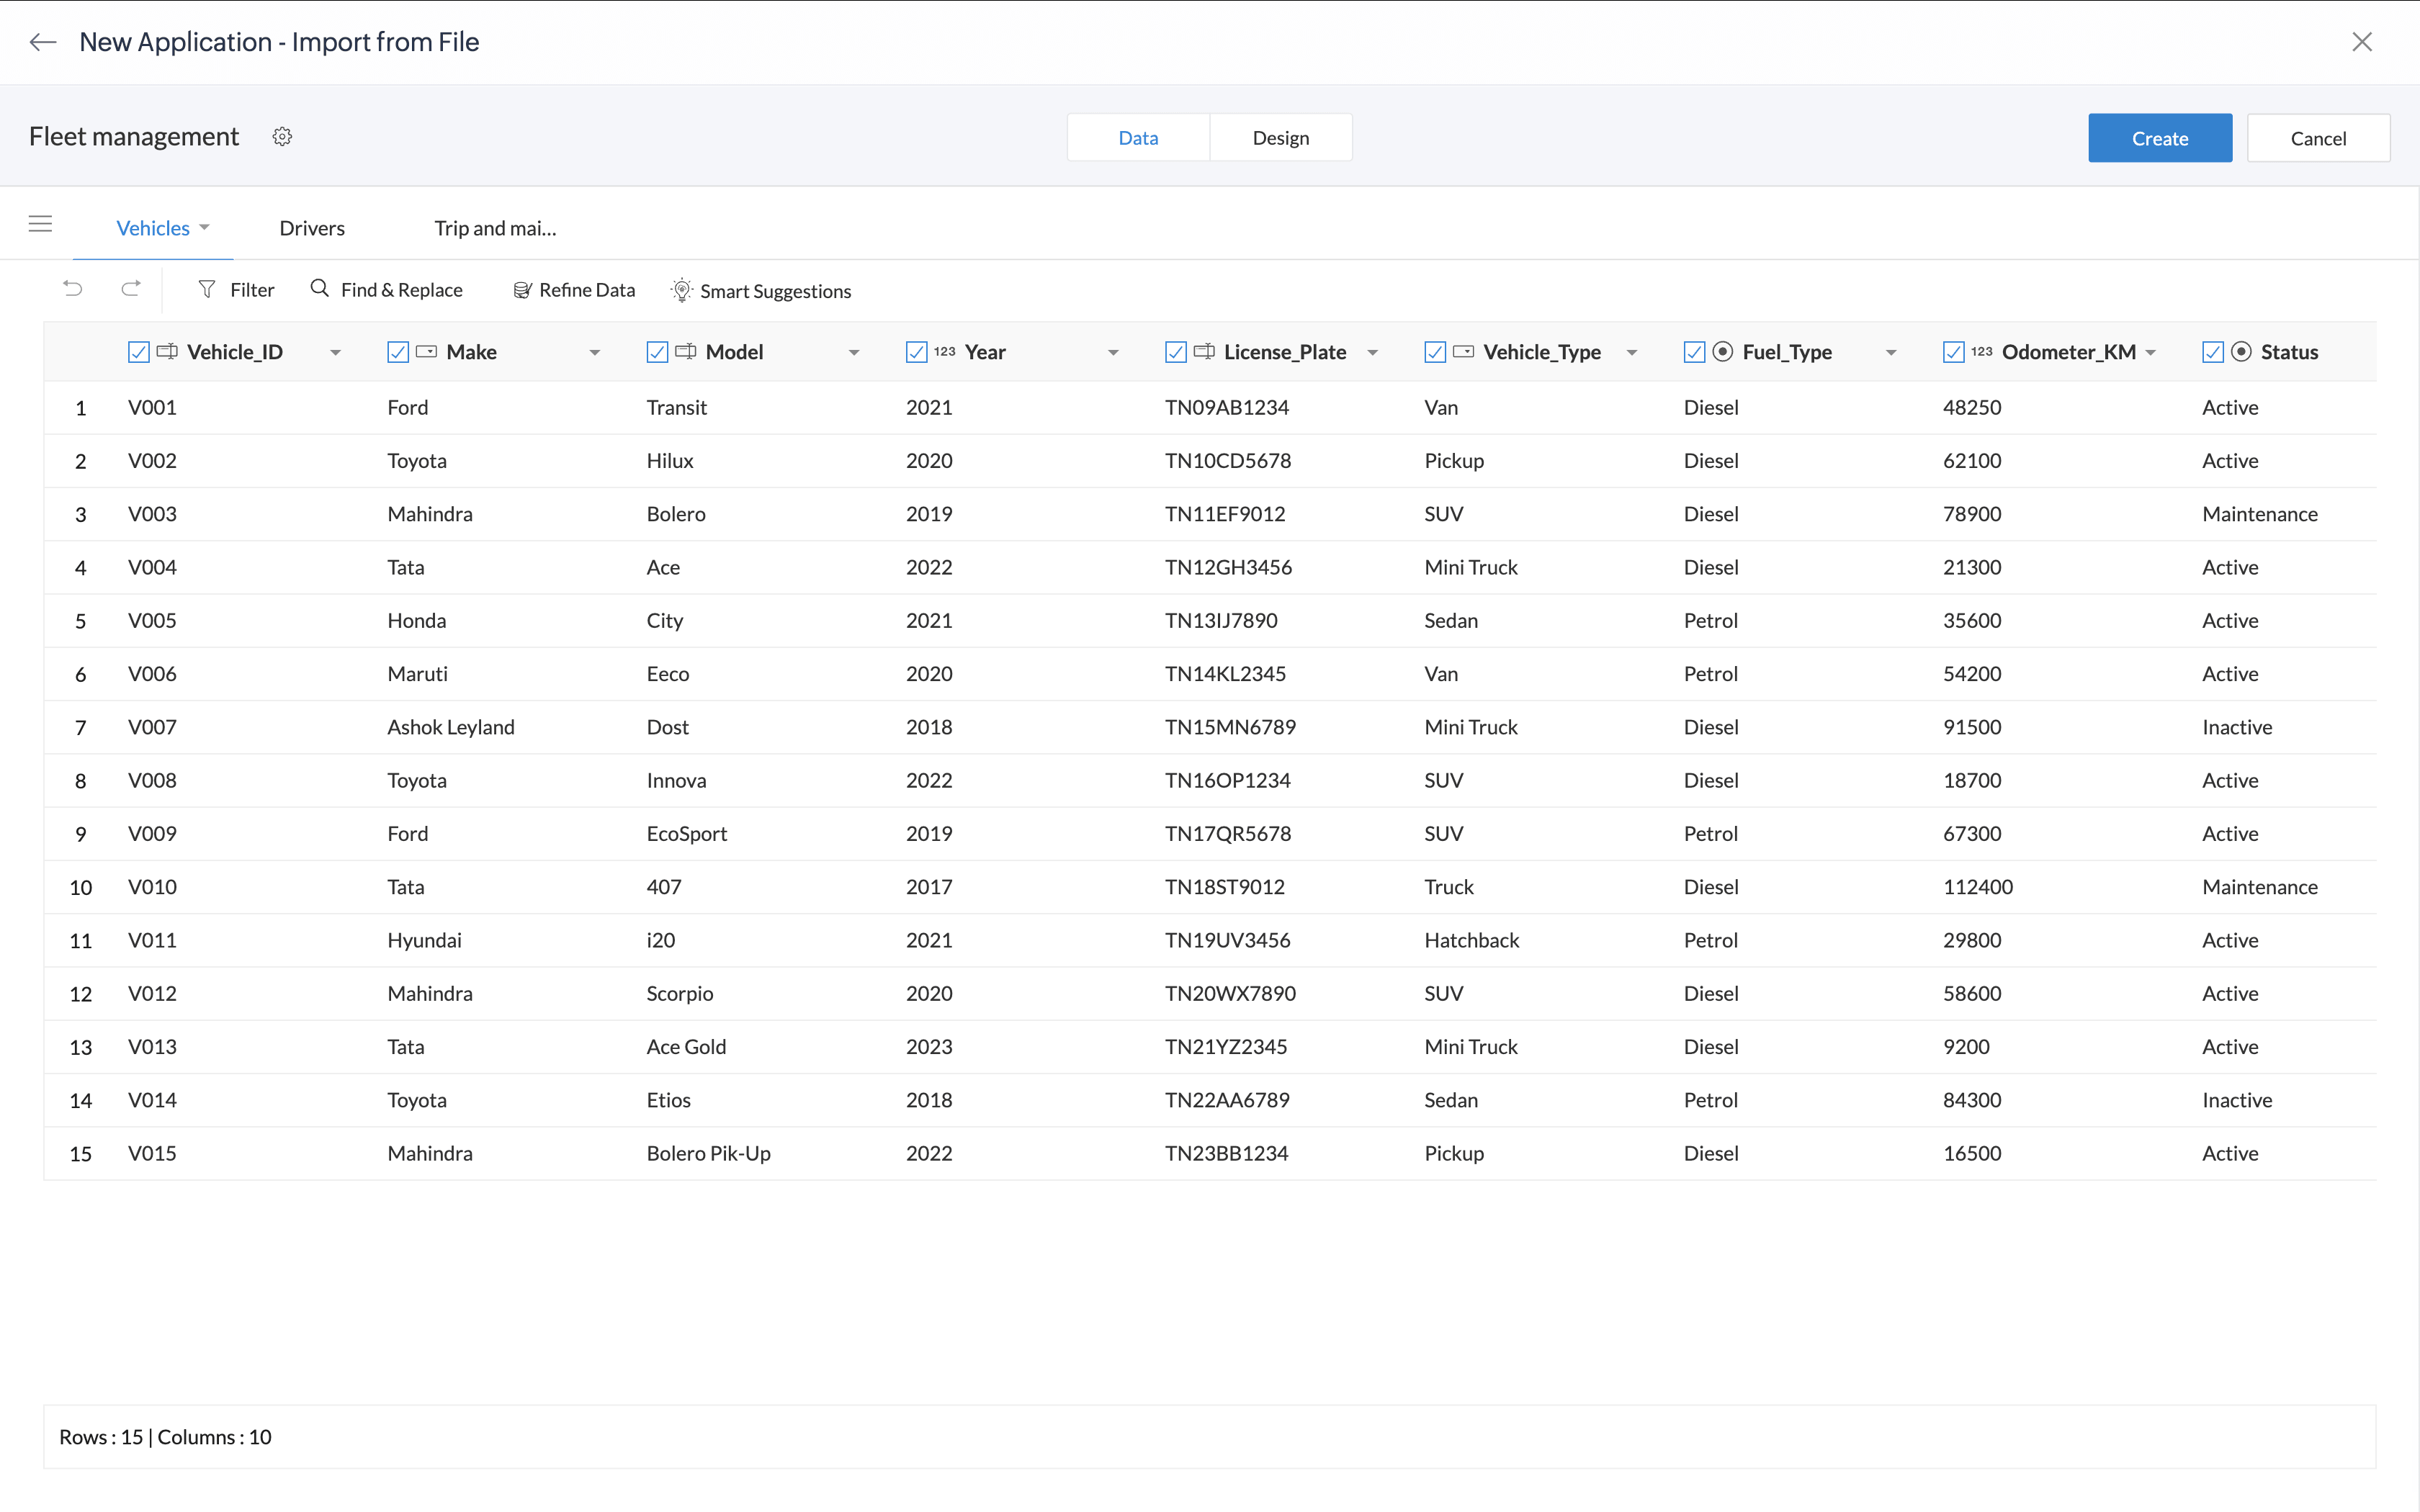This screenshot has height=1512, width=2420.
Task: Click the Rows : 15 | Columns : 10 status
Action: click(165, 1437)
